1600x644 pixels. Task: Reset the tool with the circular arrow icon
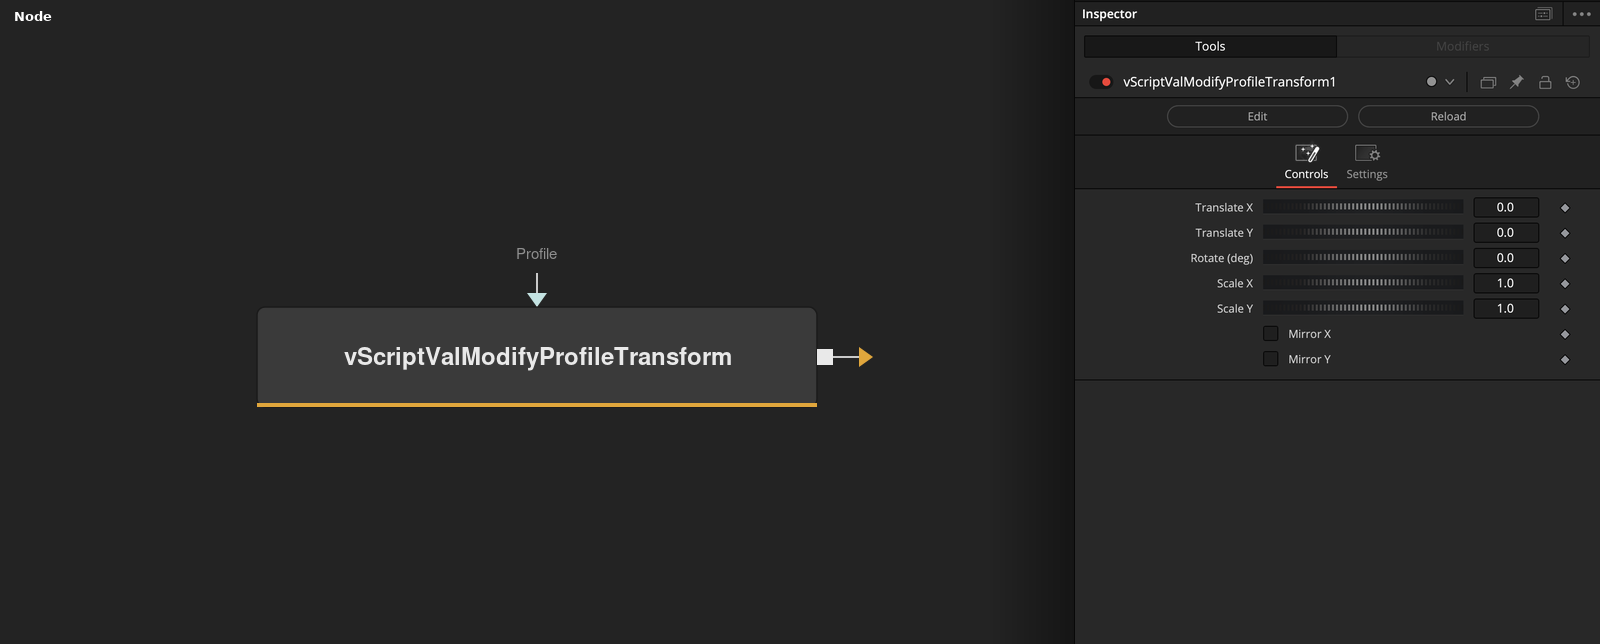tap(1573, 82)
